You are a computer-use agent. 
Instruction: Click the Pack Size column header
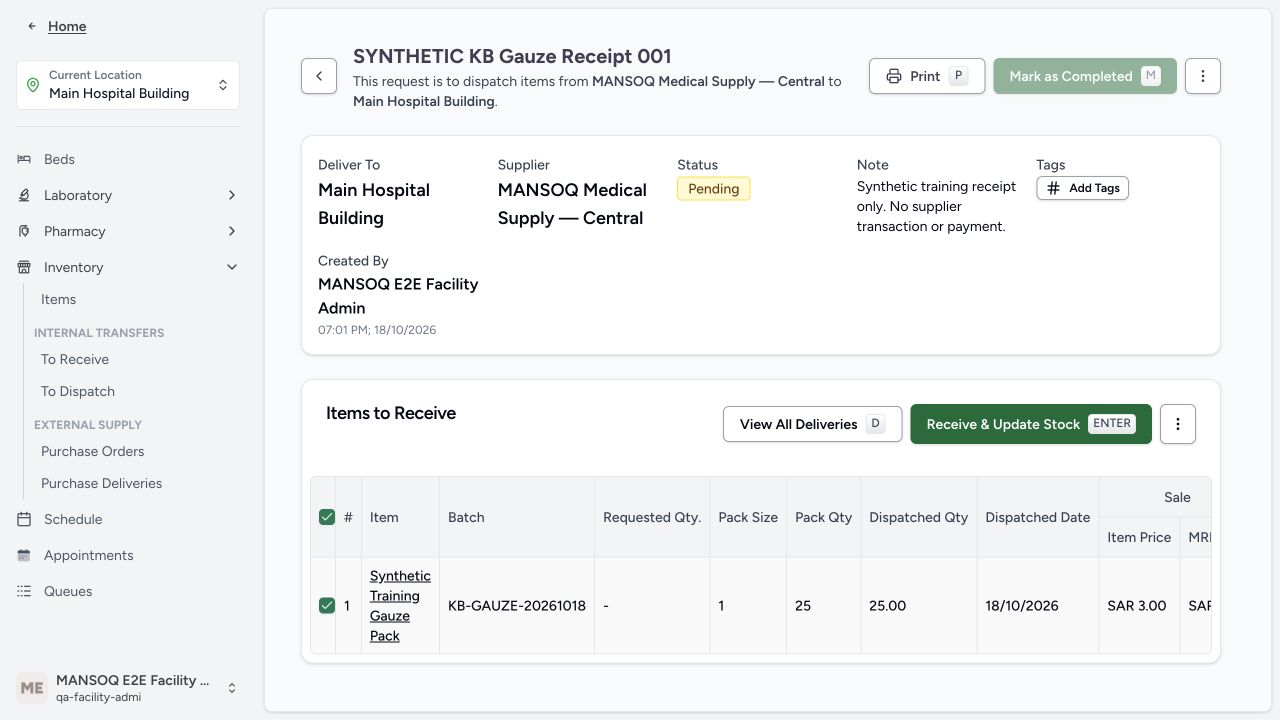tap(748, 517)
